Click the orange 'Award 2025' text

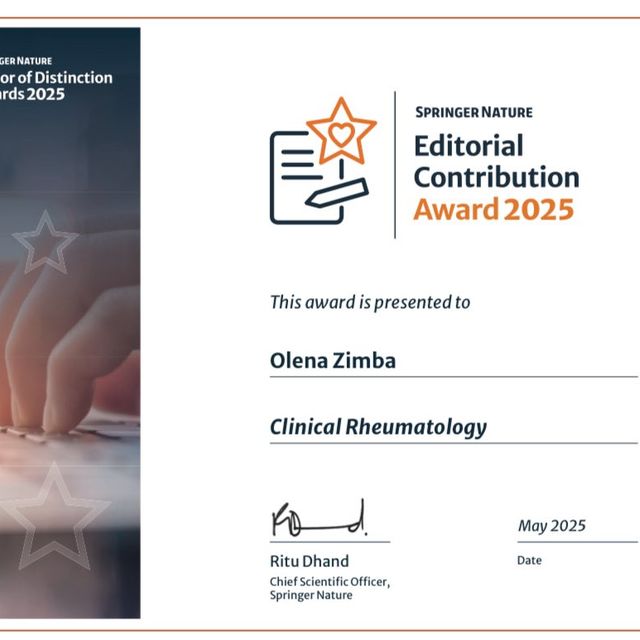point(494,210)
